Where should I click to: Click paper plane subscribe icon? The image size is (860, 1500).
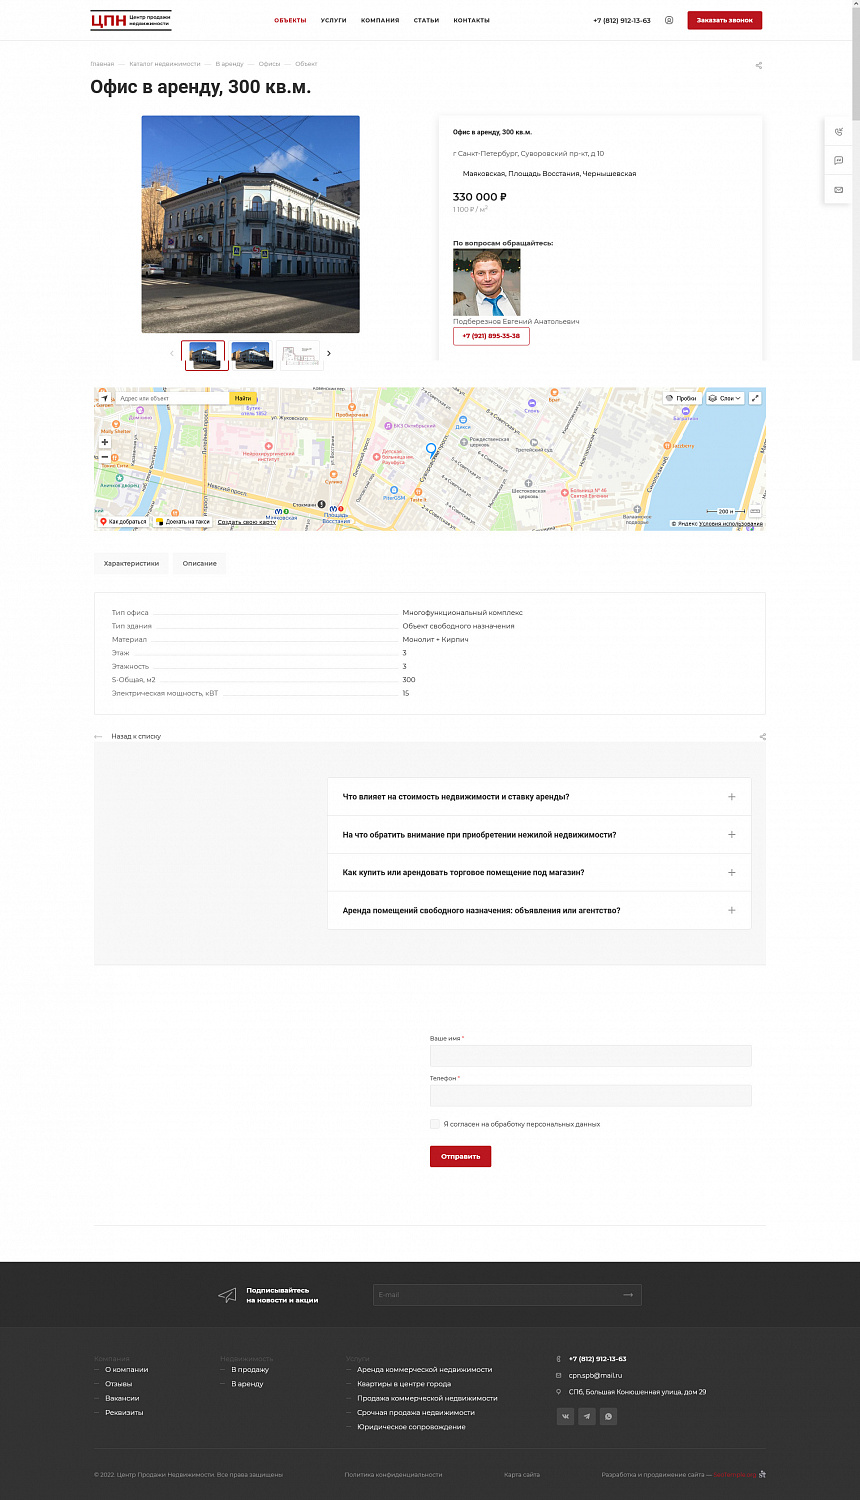(227, 1295)
